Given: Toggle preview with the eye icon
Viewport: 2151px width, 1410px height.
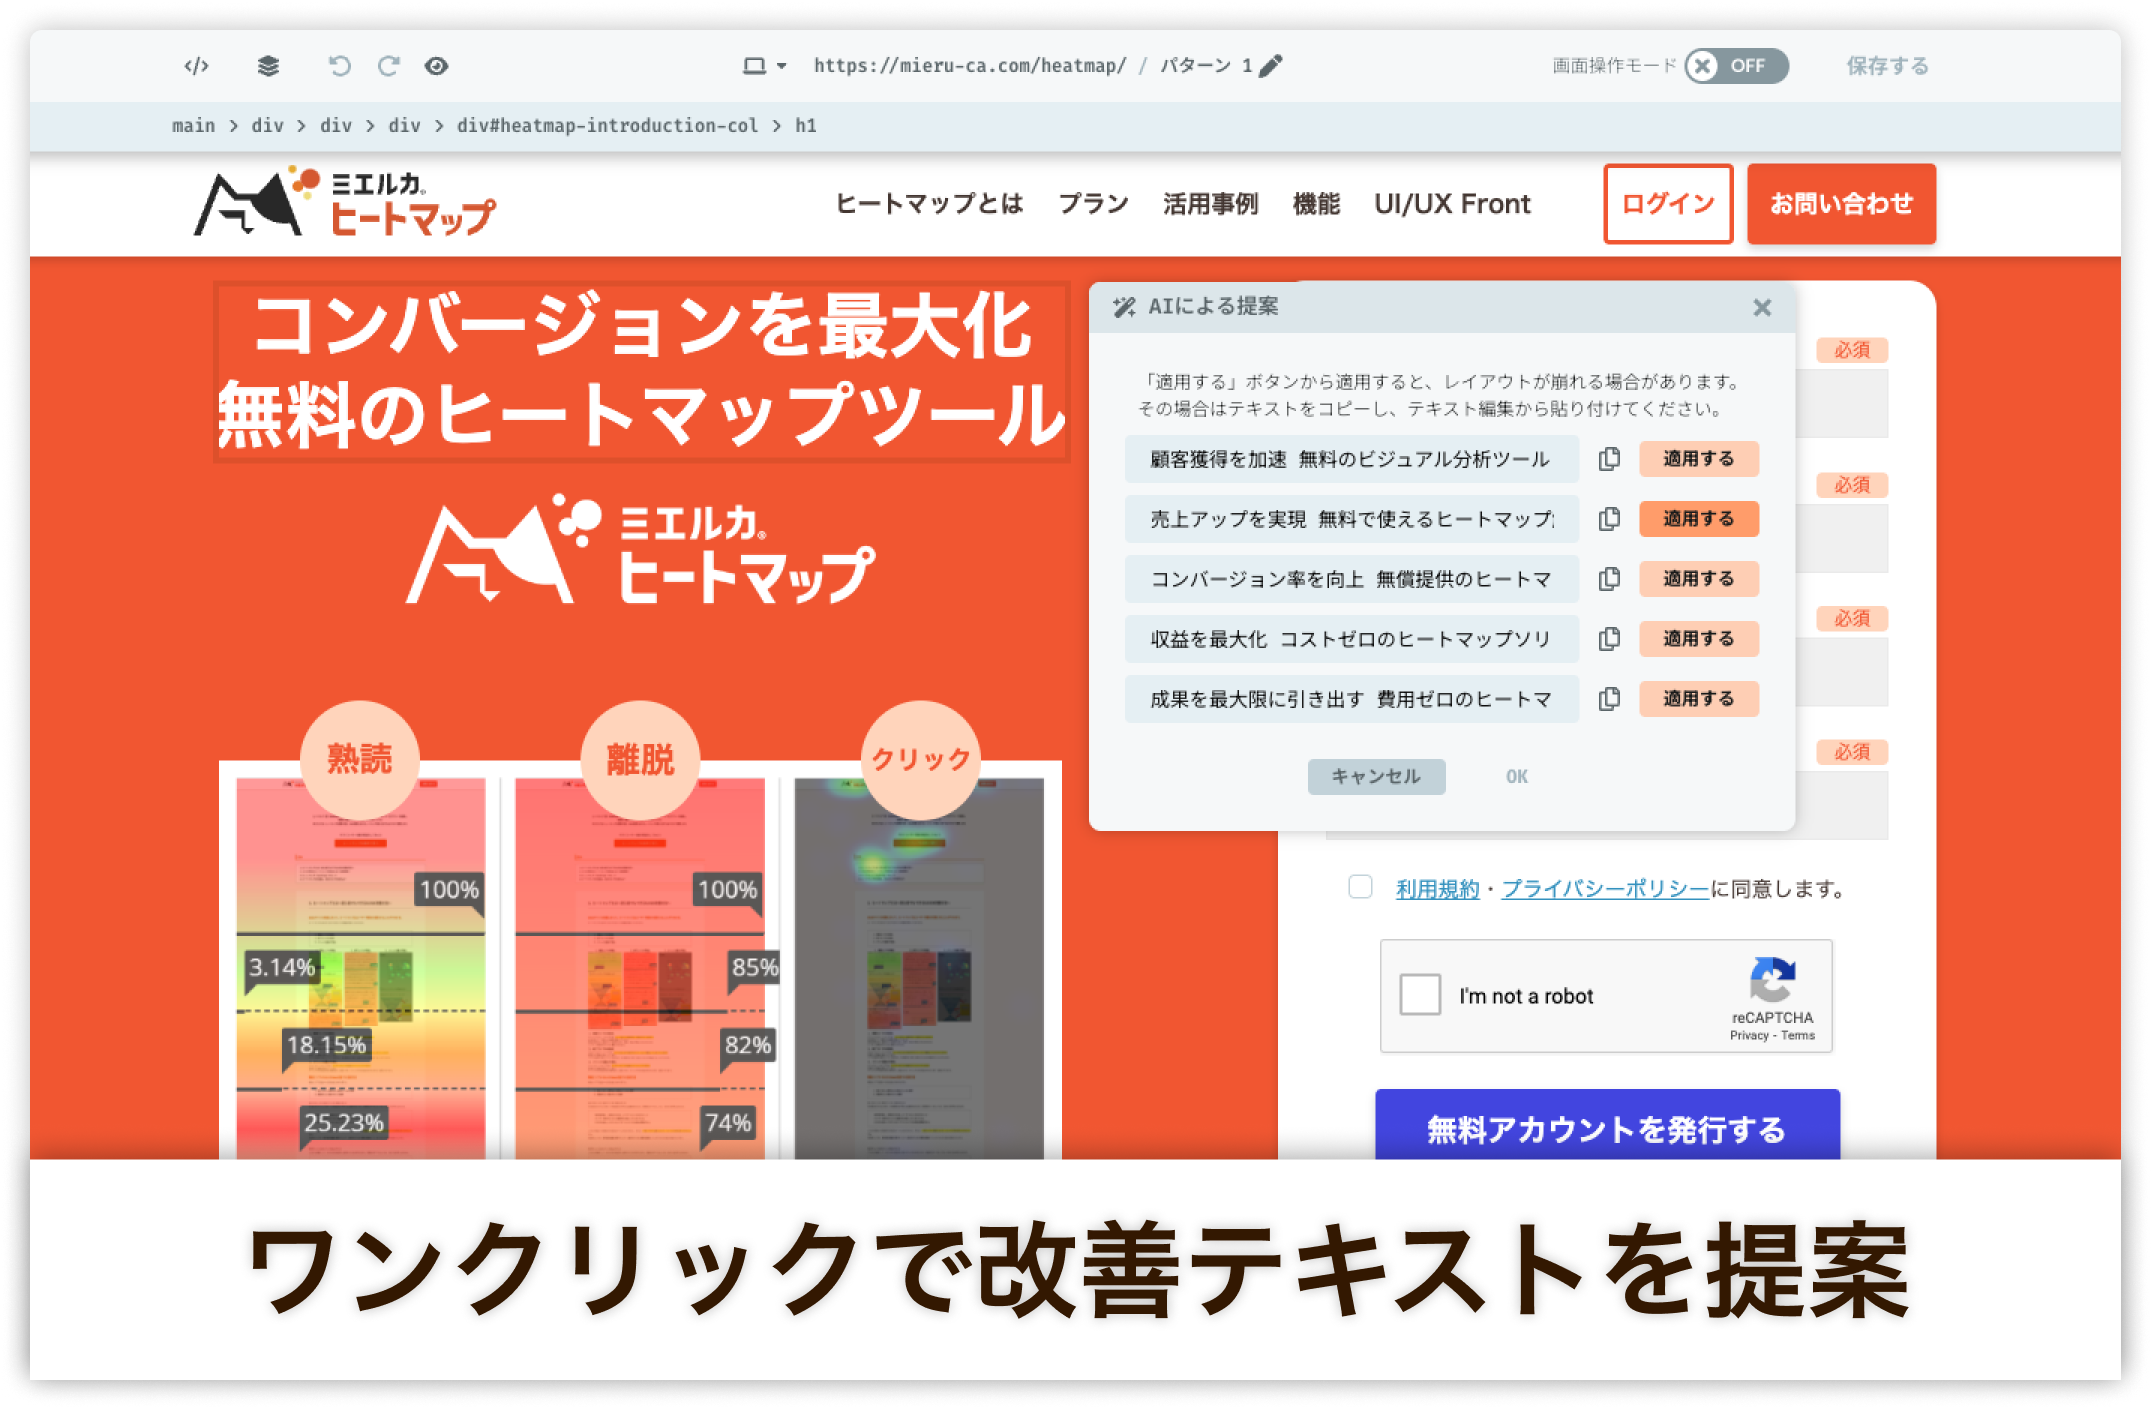Looking at the screenshot, I should click(x=436, y=66).
